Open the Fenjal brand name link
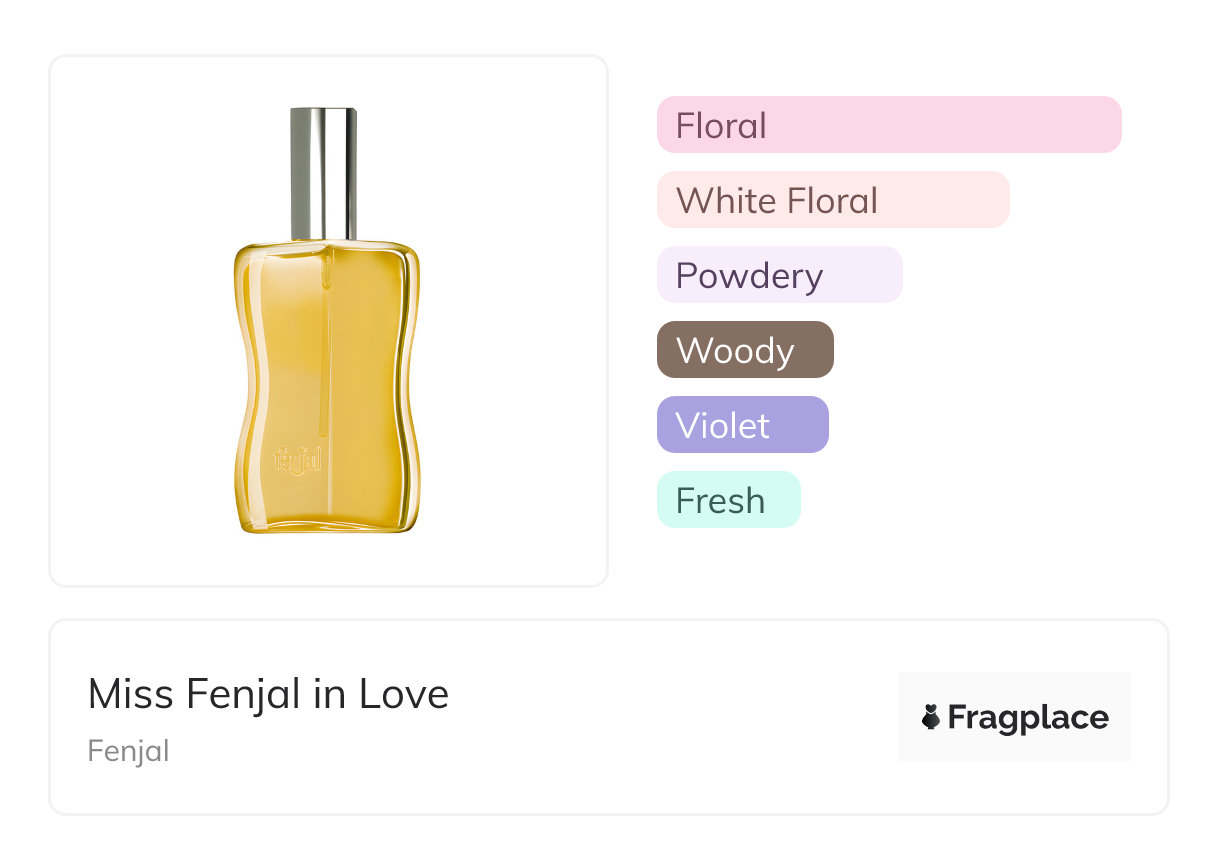This screenshot has height=864, width=1218. coord(128,751)
